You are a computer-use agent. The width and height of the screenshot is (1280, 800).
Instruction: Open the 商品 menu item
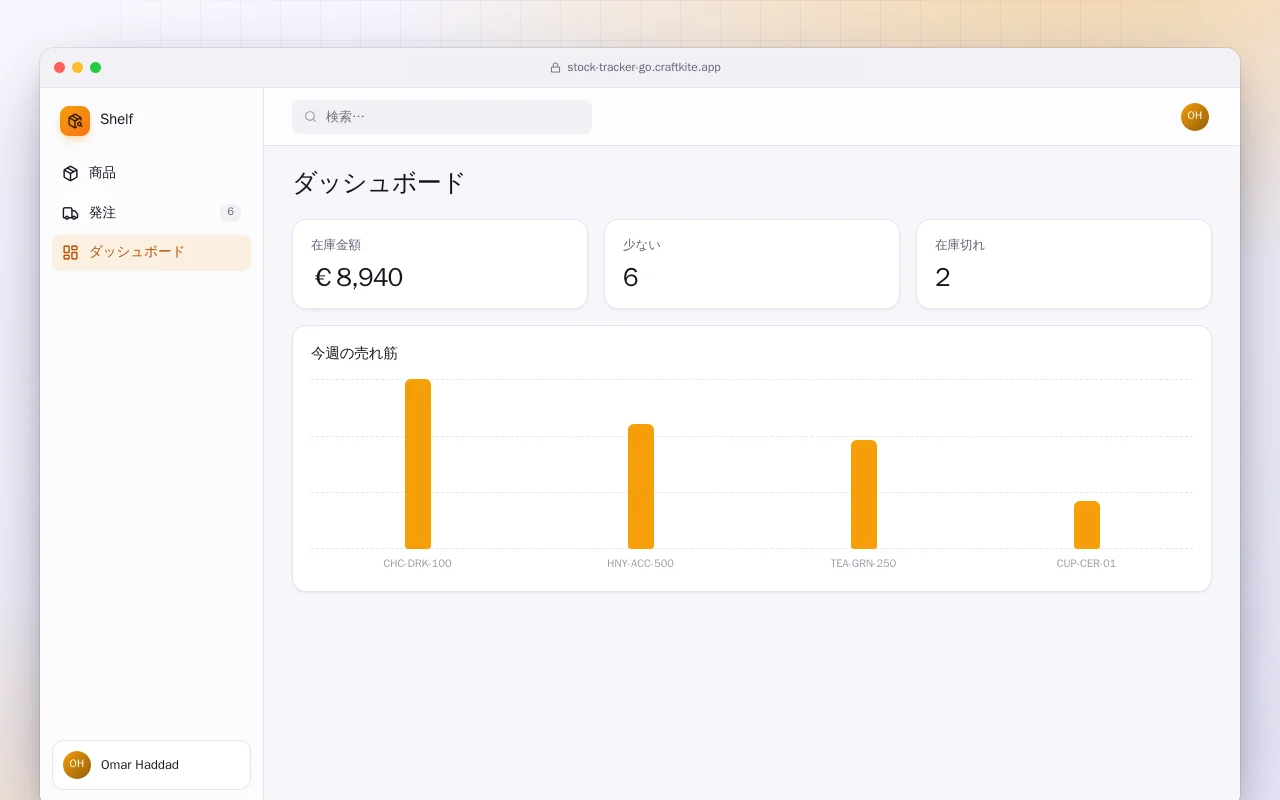151,173
